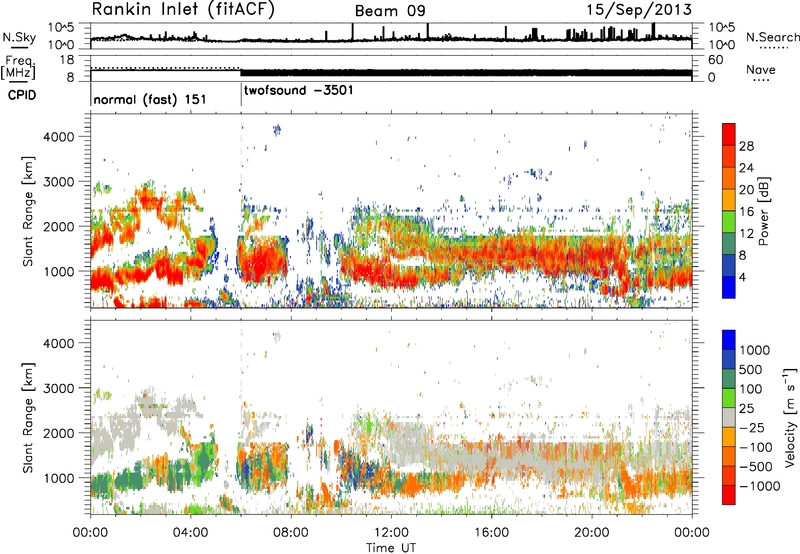
Task: Click the '25' value on velocity color bar
Action: pos(747,409)
